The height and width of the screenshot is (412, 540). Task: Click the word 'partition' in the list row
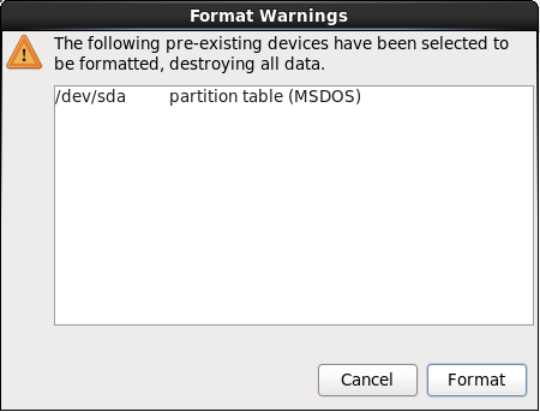[x=203, y=97]
